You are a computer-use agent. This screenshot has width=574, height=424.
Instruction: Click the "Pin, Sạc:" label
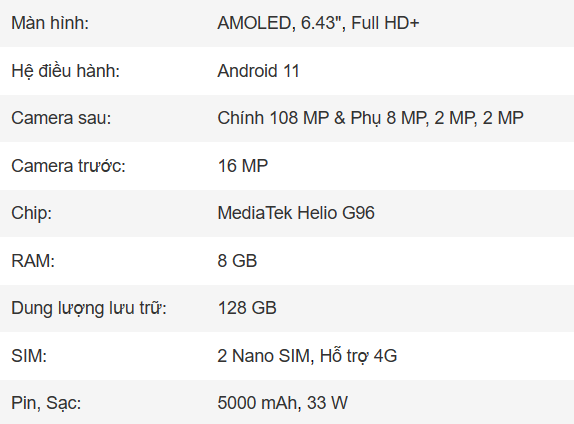coord(46,403)
